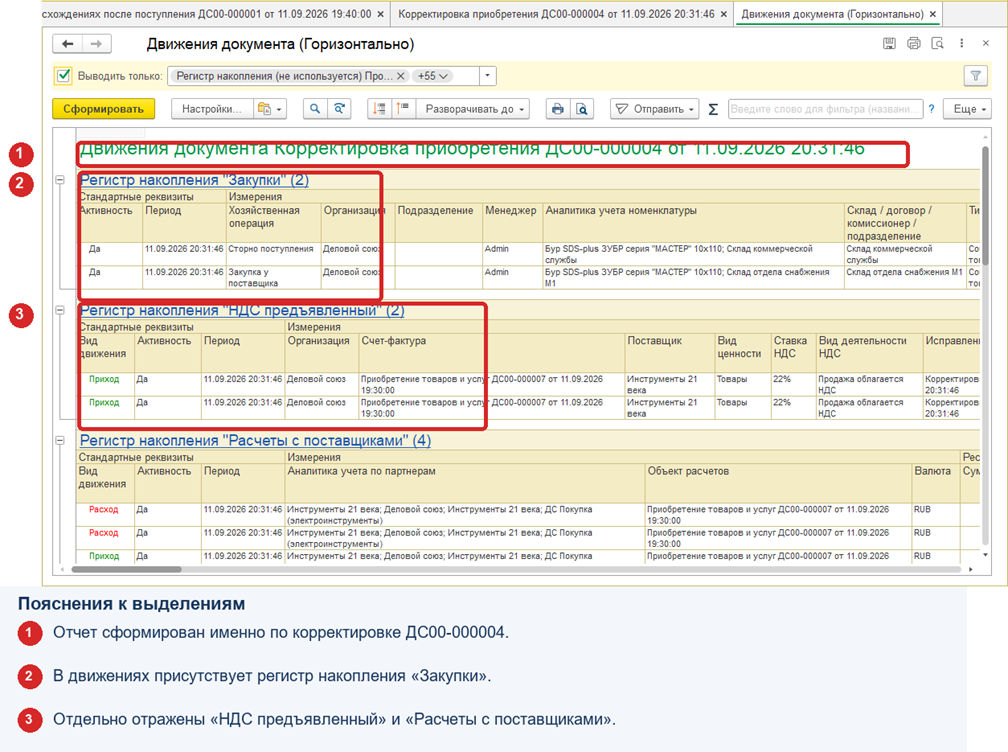Open the Регистр накопления "Закупки" link

click(194, 180)
